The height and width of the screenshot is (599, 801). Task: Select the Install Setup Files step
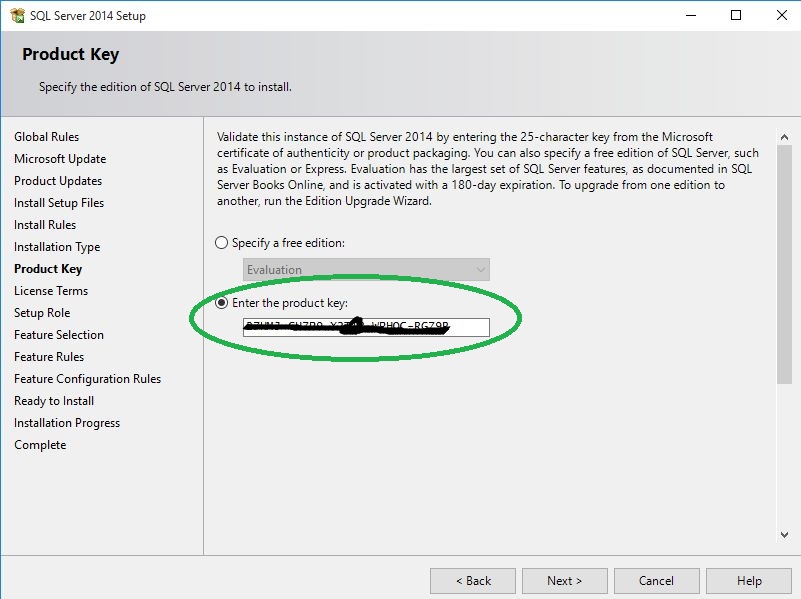pyautogui.click(x=59, y=203)
